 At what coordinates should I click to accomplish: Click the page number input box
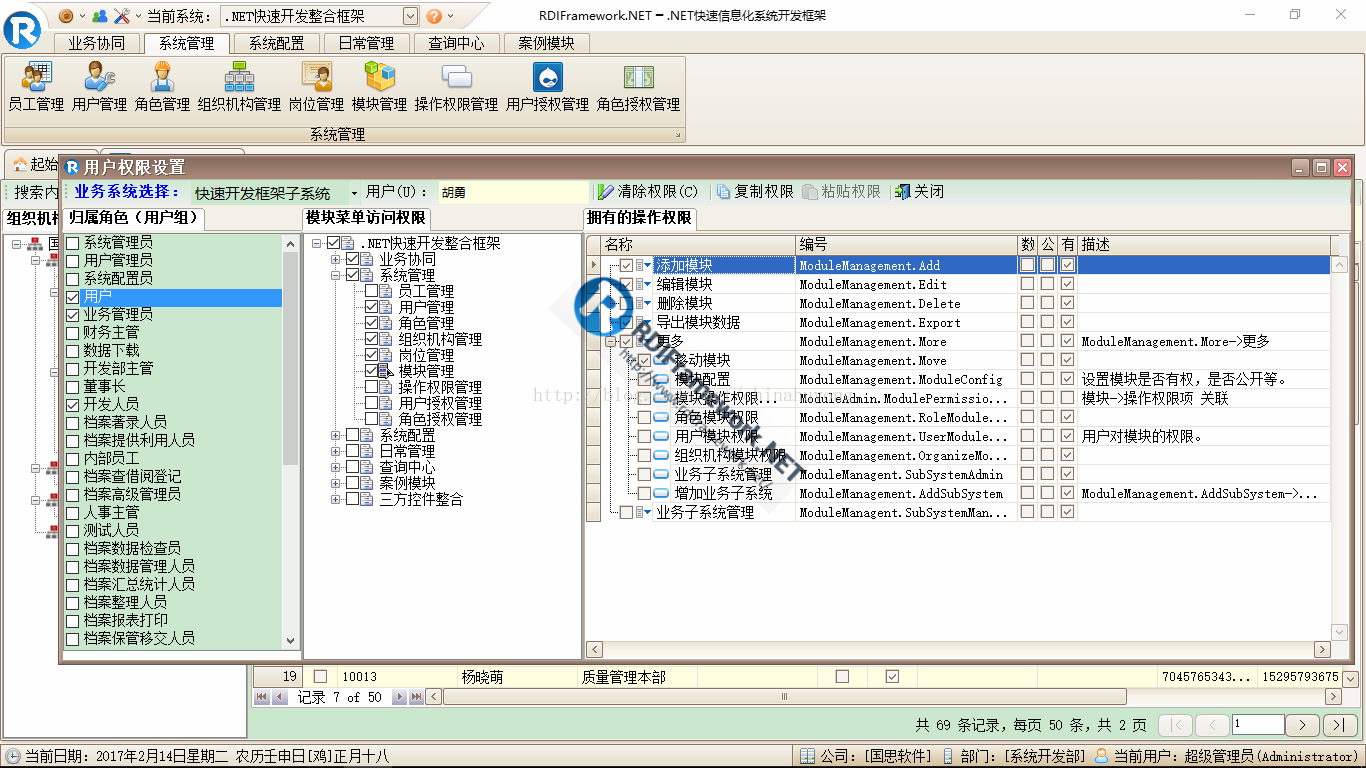1258,724
